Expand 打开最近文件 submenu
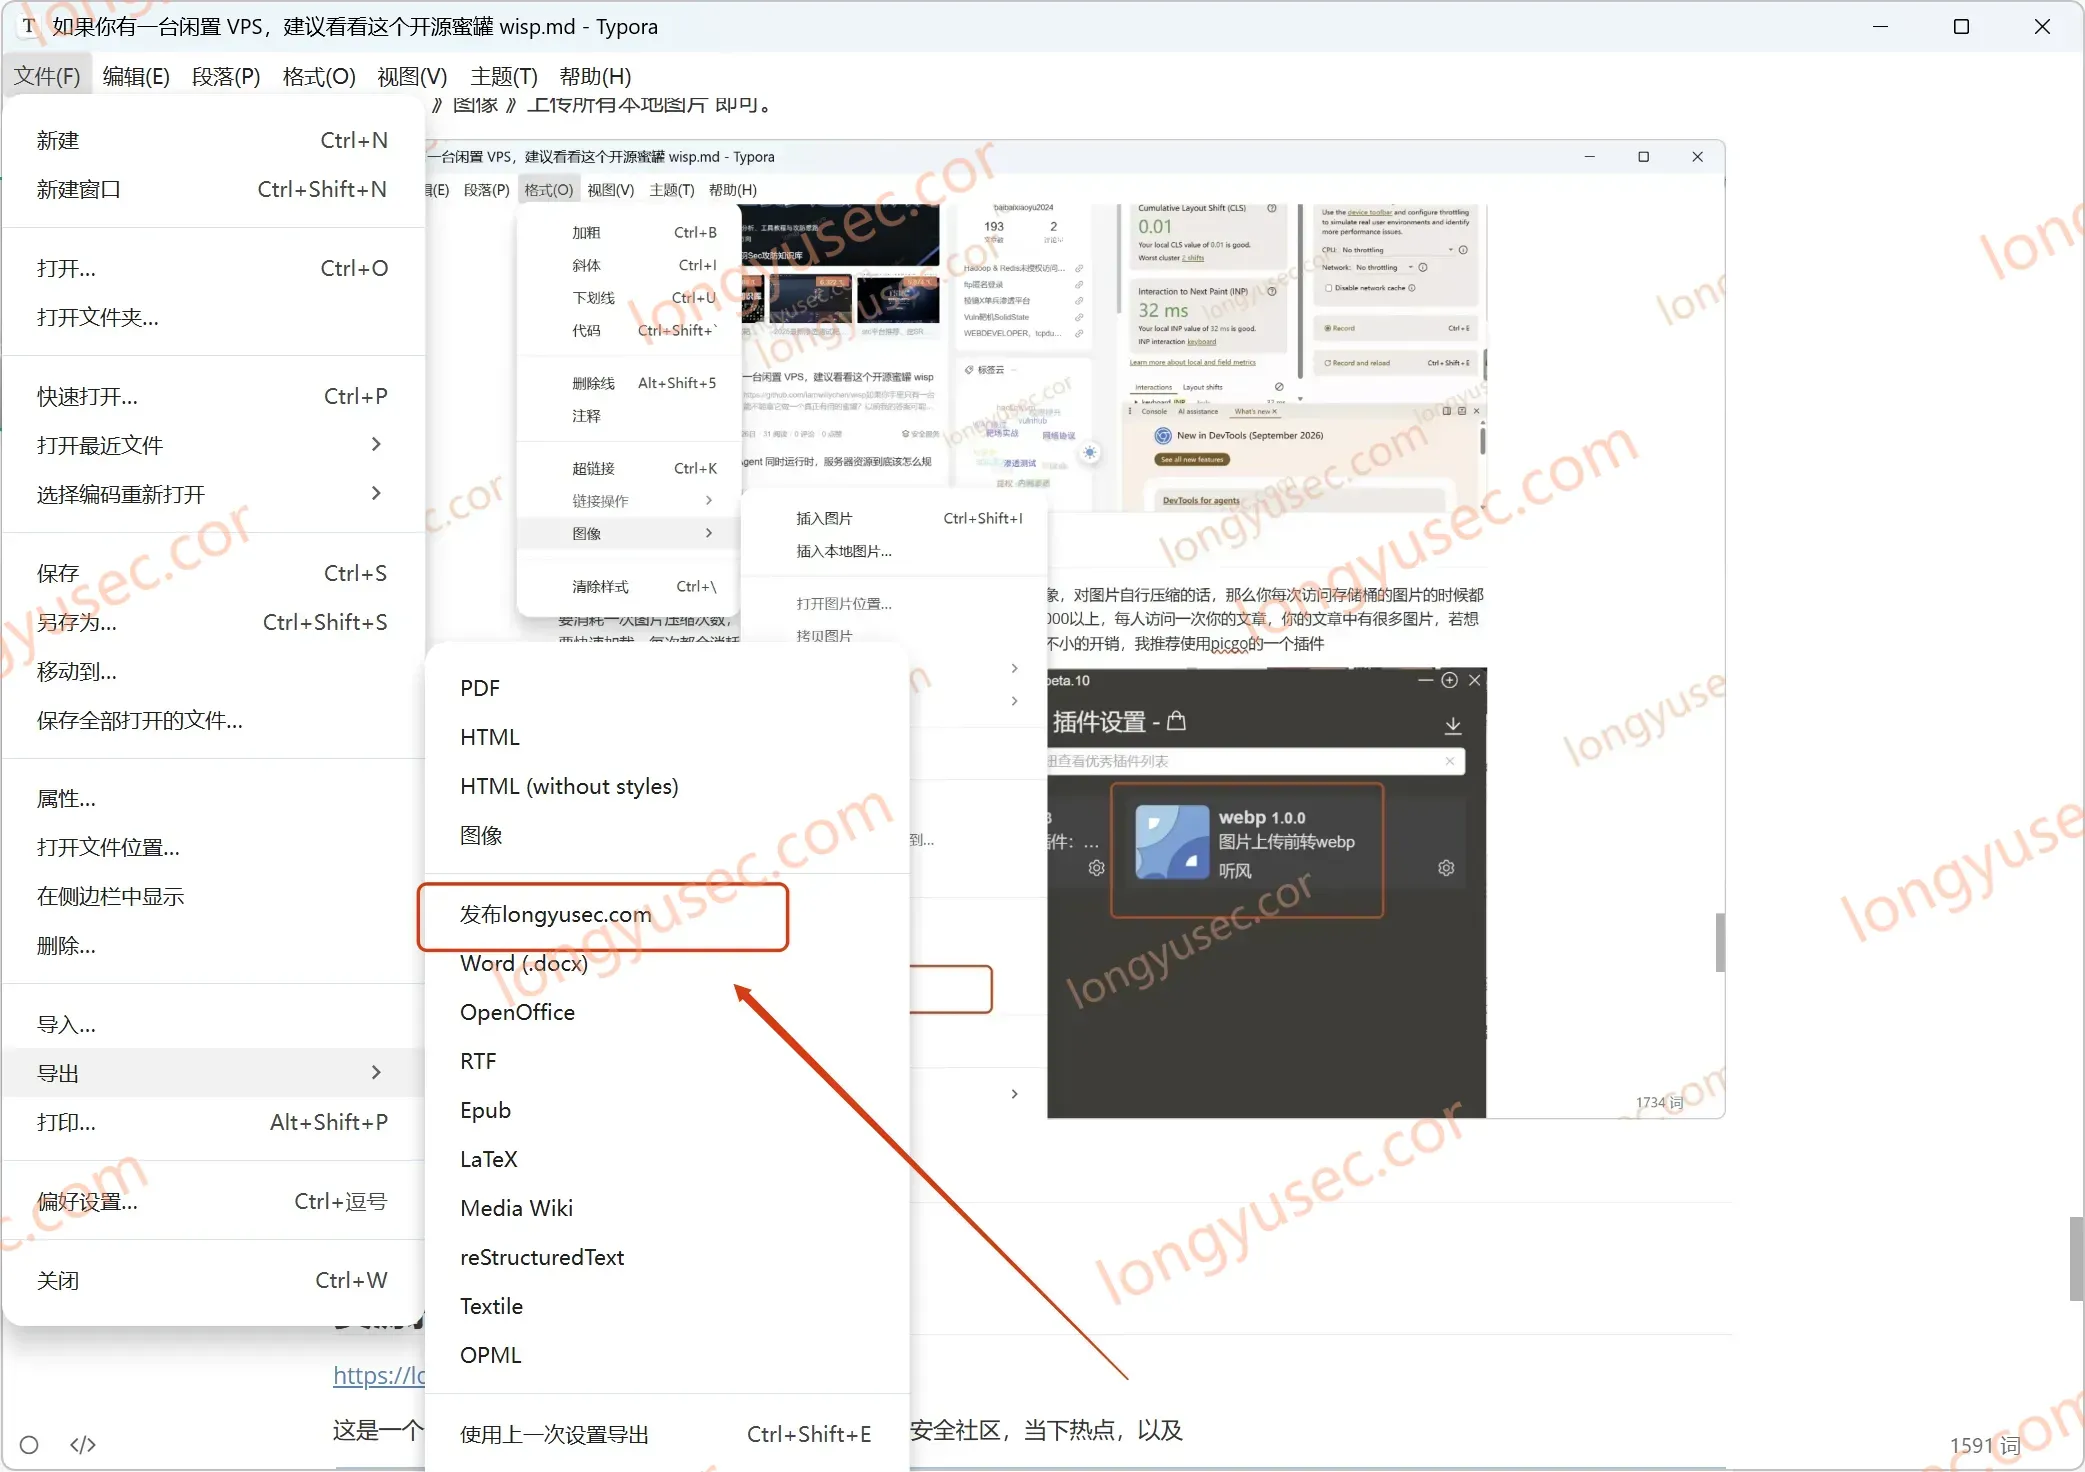The image size is (2085, 1472). click(212, 445)
